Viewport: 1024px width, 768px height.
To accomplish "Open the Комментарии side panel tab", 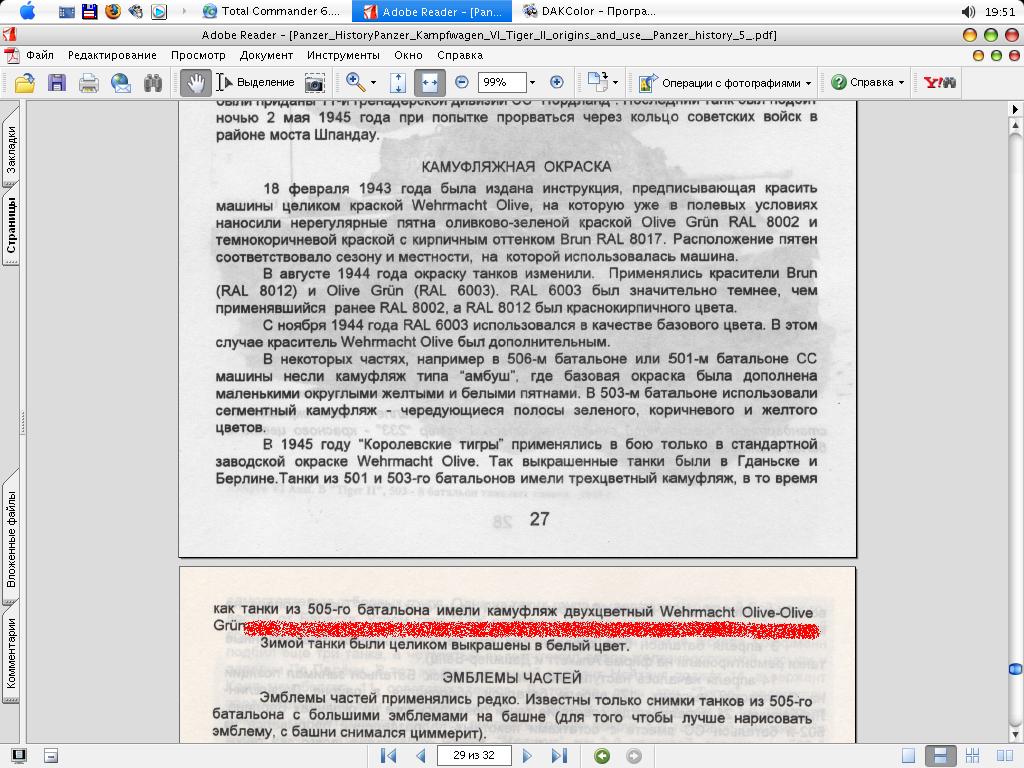I will (11, 652).
